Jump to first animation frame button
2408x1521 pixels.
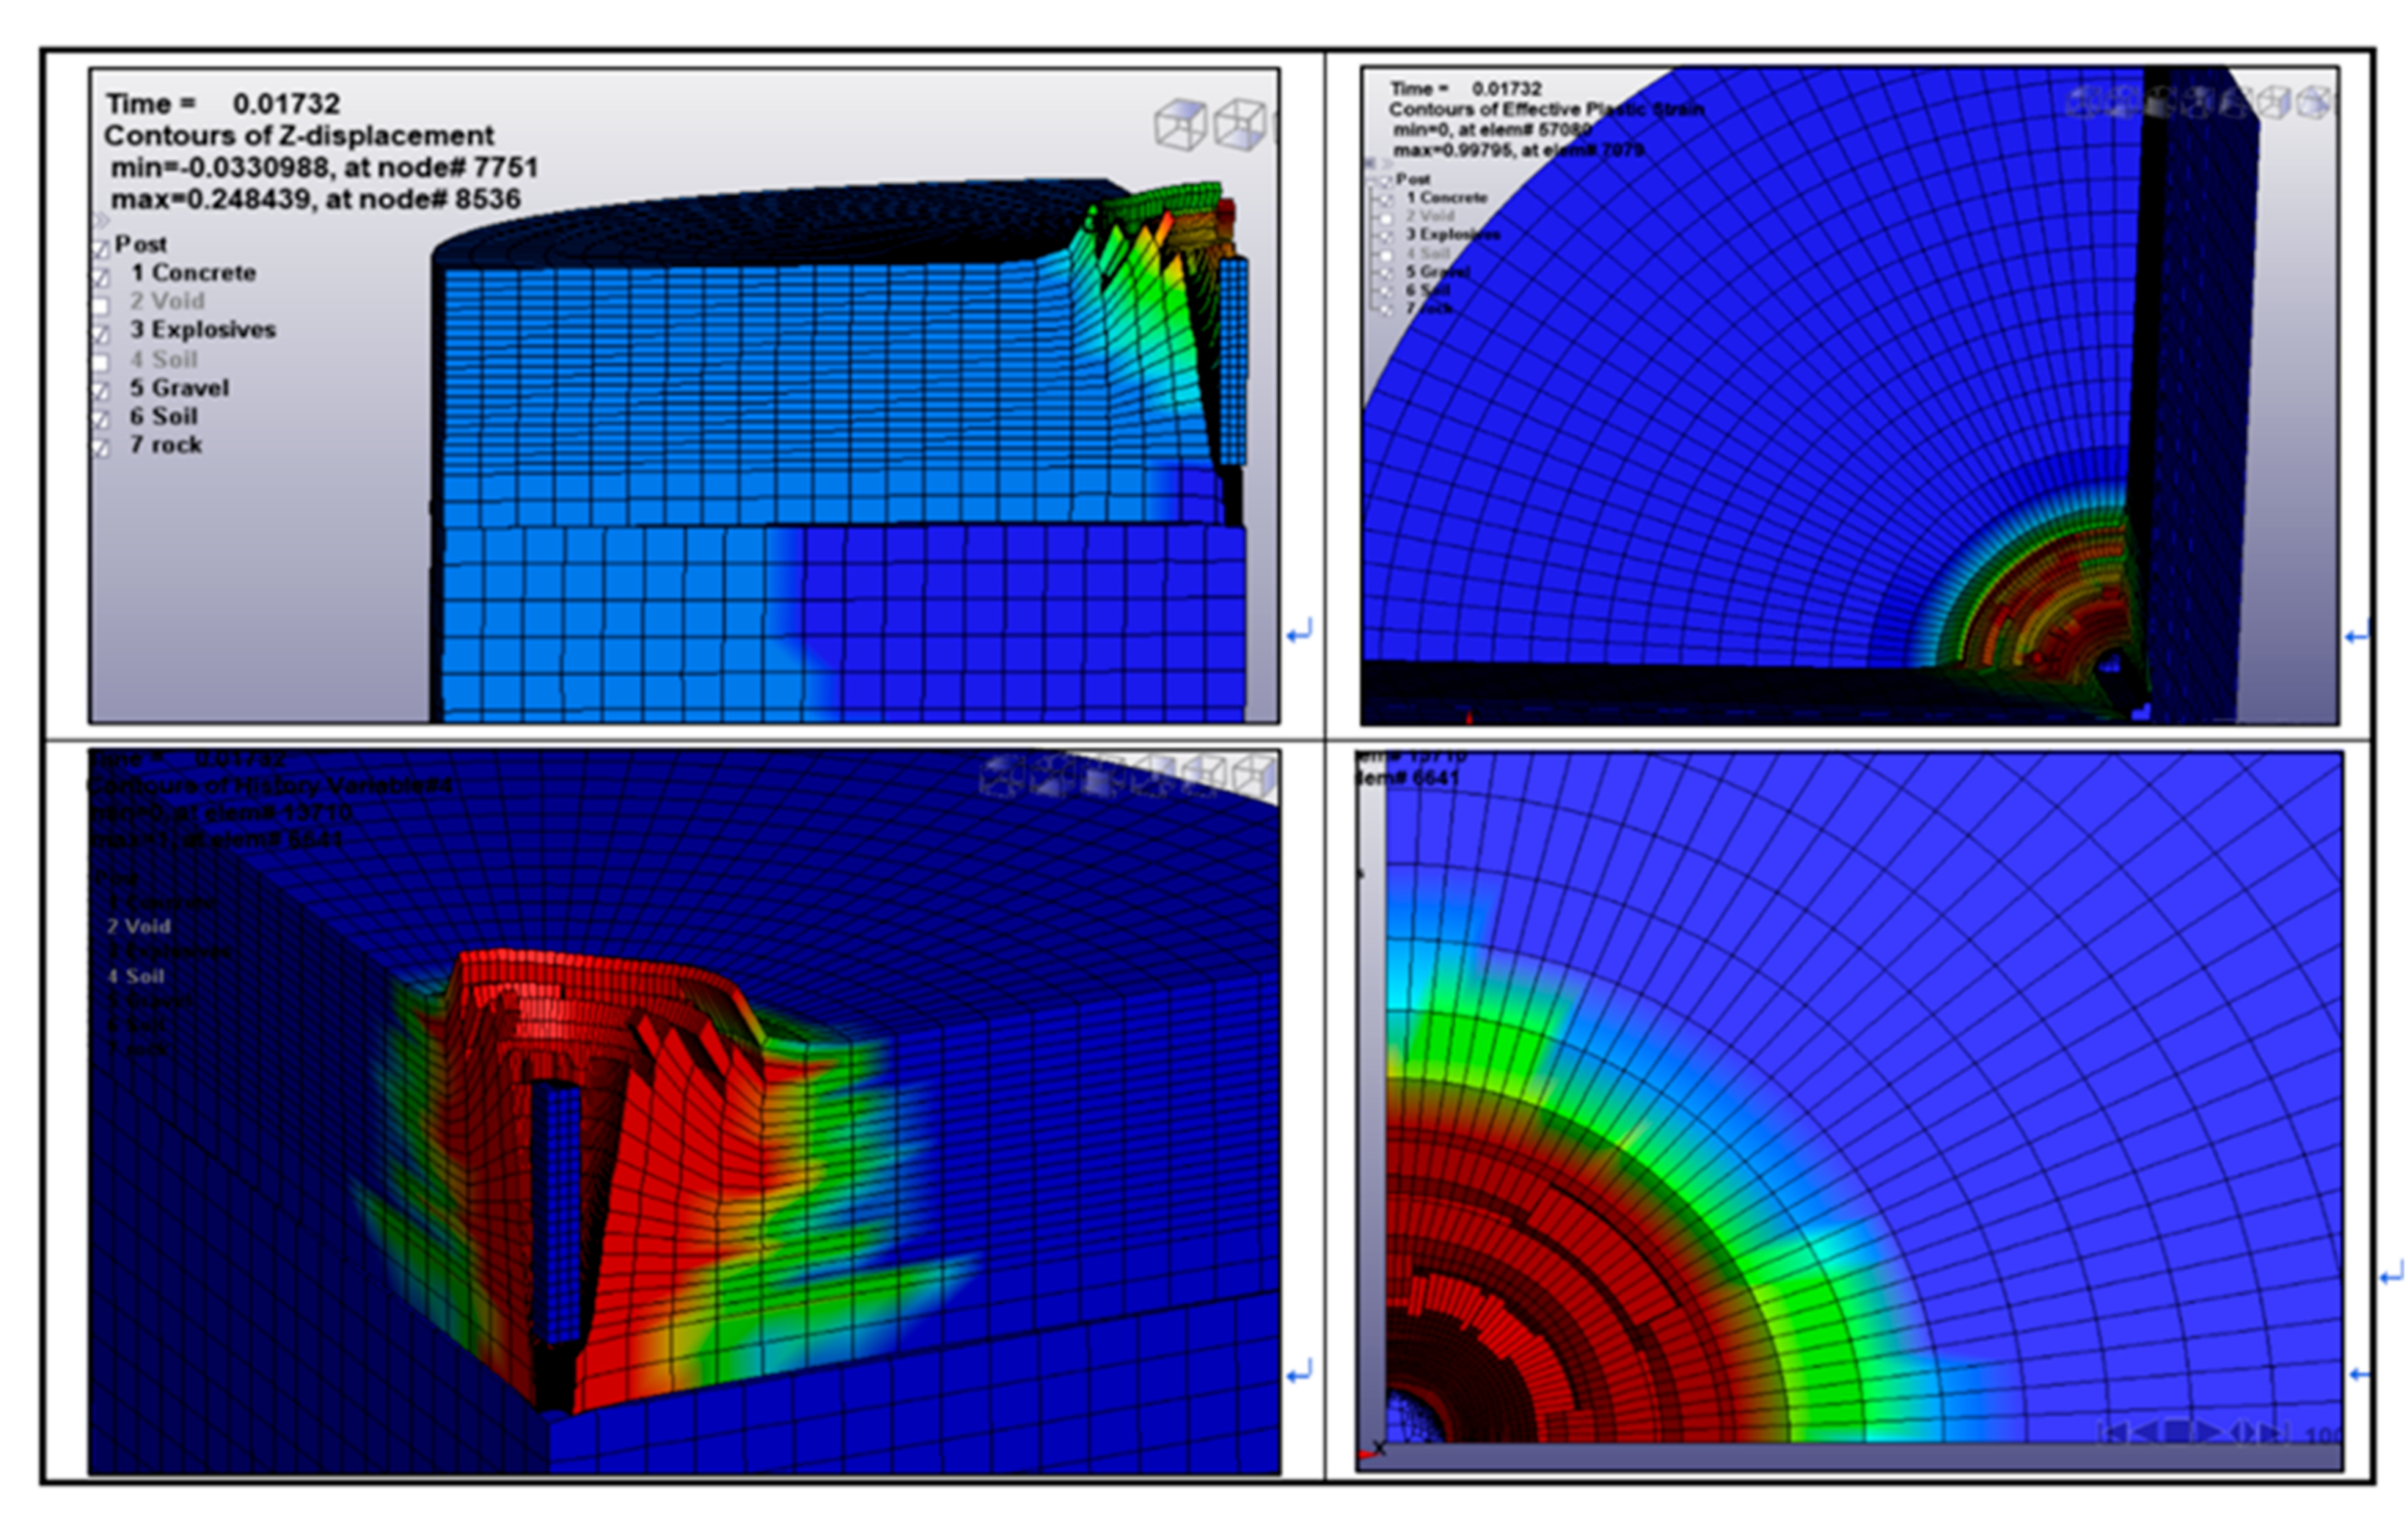pyautogui.click(x=2113, y=1432)
